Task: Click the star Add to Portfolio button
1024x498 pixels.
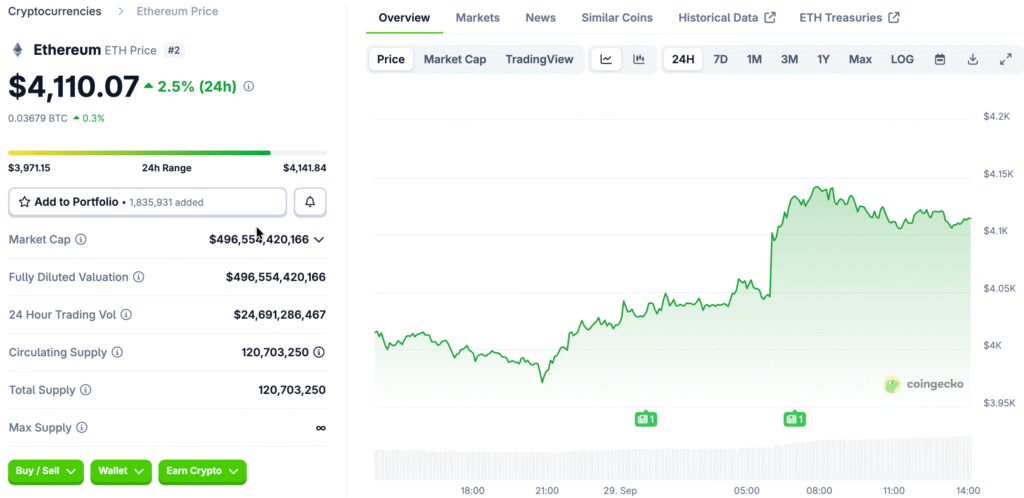Action: 148,202
